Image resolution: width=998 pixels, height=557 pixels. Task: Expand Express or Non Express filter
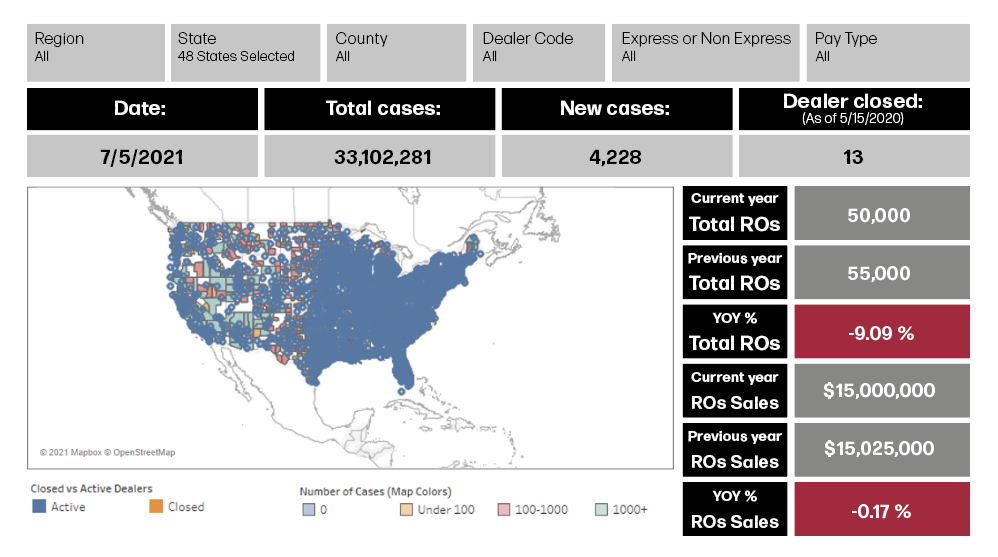[x=705, y=52]
